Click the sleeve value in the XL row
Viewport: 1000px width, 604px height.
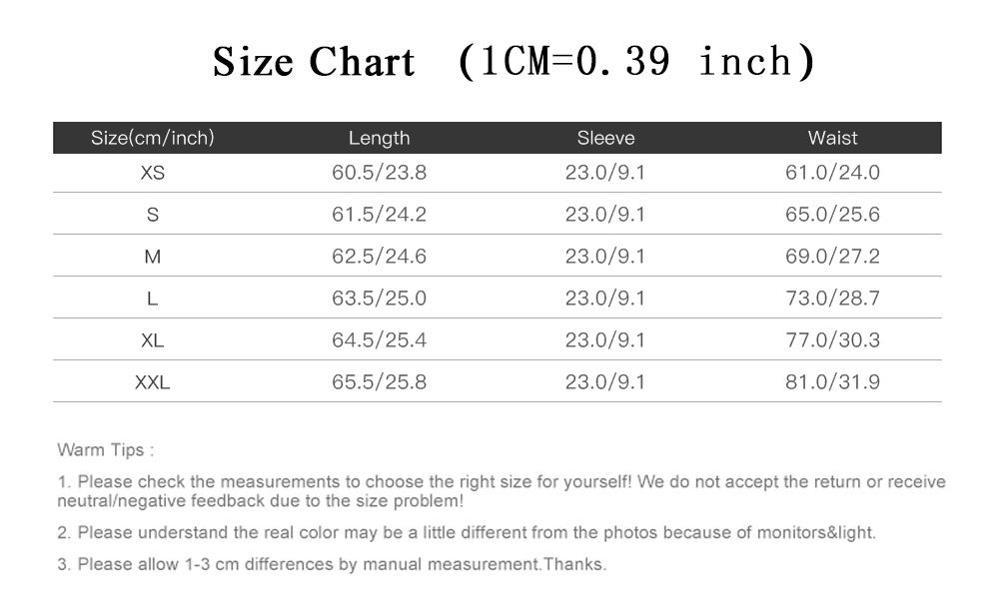click(x=605, y=341)
